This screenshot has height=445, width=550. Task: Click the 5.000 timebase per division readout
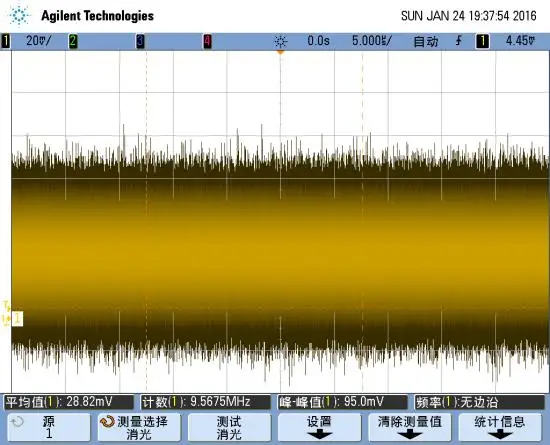click(x=372, y=41)
